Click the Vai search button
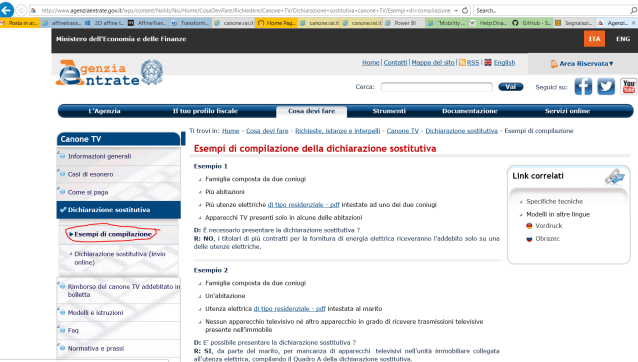The height and width of the screenshot is (362, 638). click(x=511, y=87)
